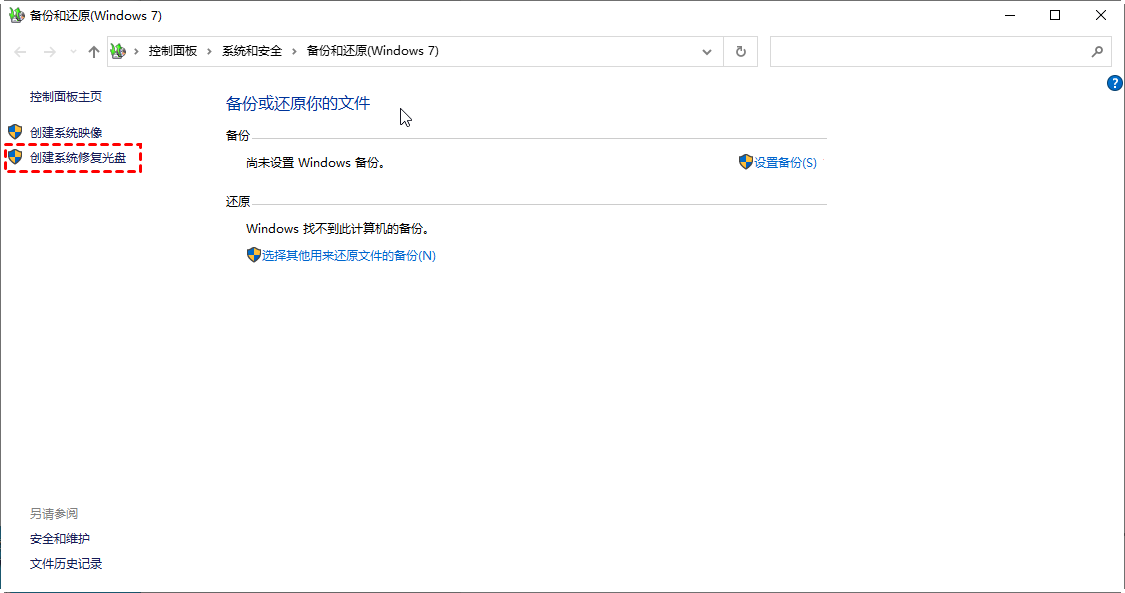Click the 设置备份(S) link
The width and height of the screenshot is (1125, 593).
pos(785,163)
